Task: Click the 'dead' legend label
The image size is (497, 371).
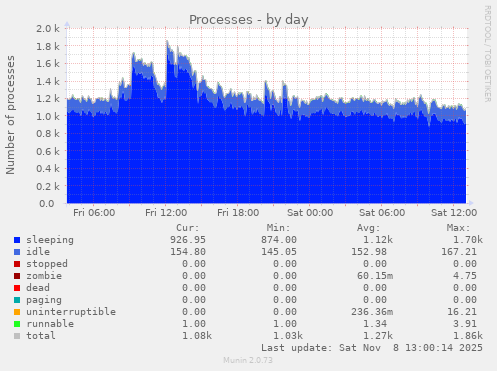Action: click(38, 288)
